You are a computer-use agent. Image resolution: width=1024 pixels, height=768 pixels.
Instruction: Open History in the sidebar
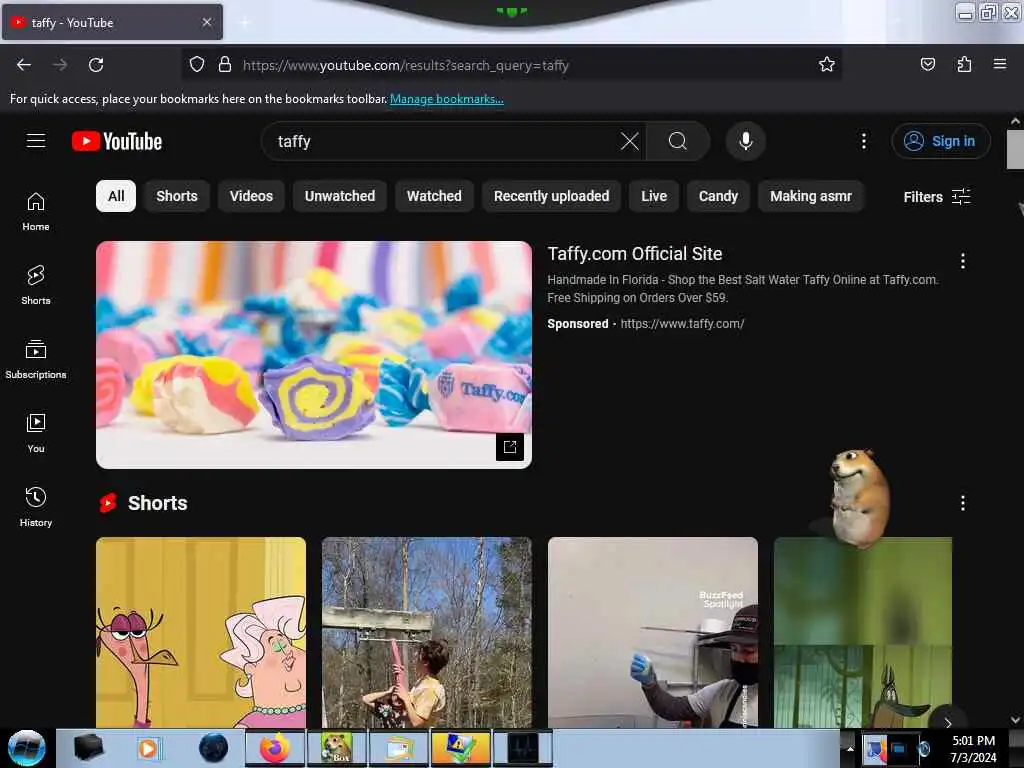coord(36,507)
